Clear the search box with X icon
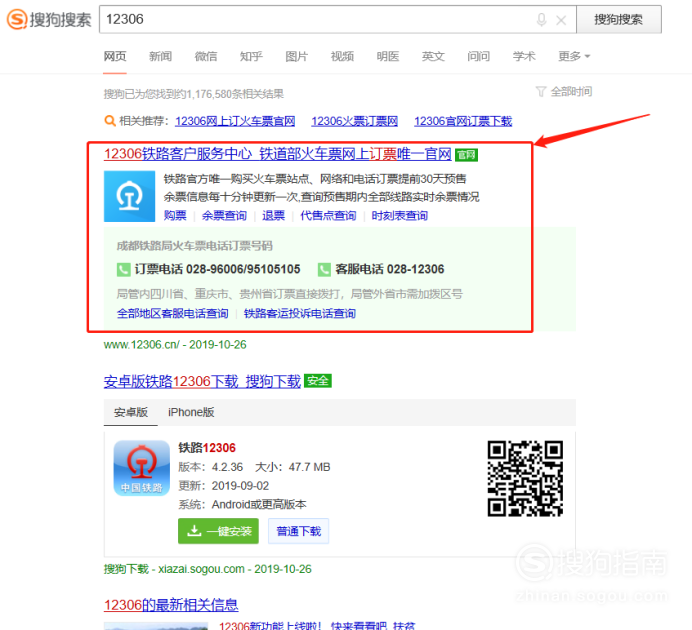The image size is (692, 630). pyautogui.click(x=561, y=20)
